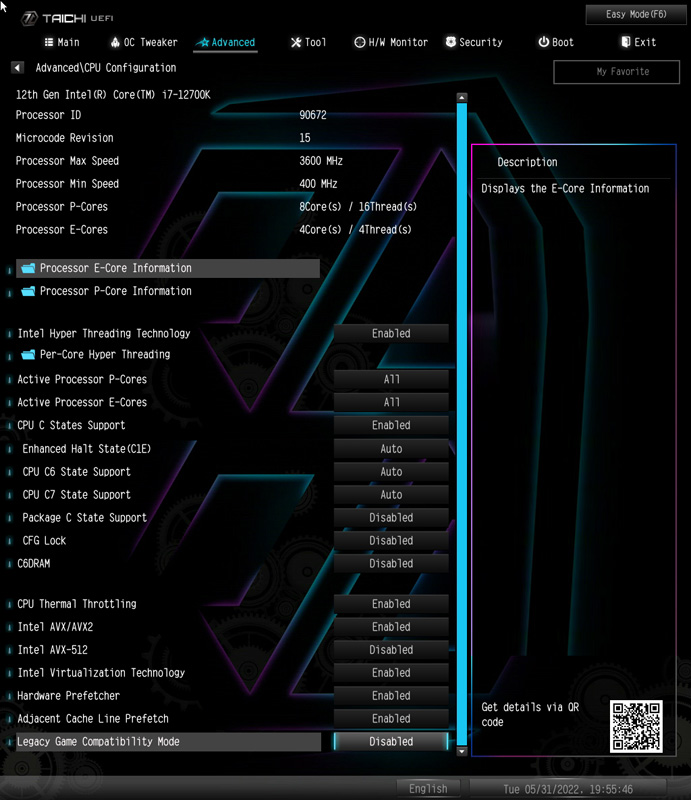The image size is (691, 800).
Task: Select the Intel Hyper Threading Technology label
Action: point(104,333)
